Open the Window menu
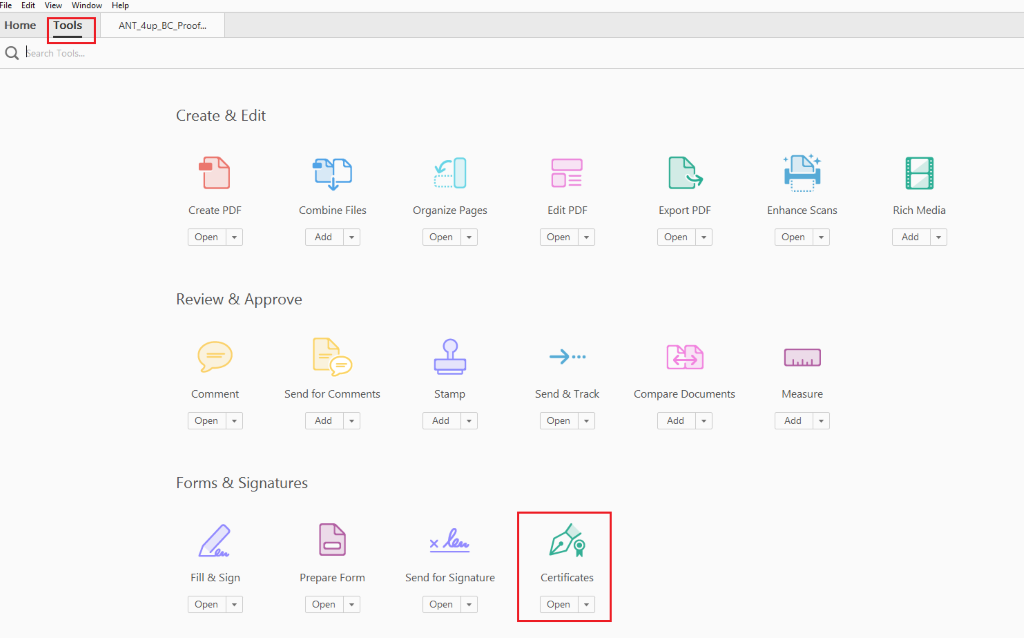Viewport: 1024px width, 638px height. 86,5
